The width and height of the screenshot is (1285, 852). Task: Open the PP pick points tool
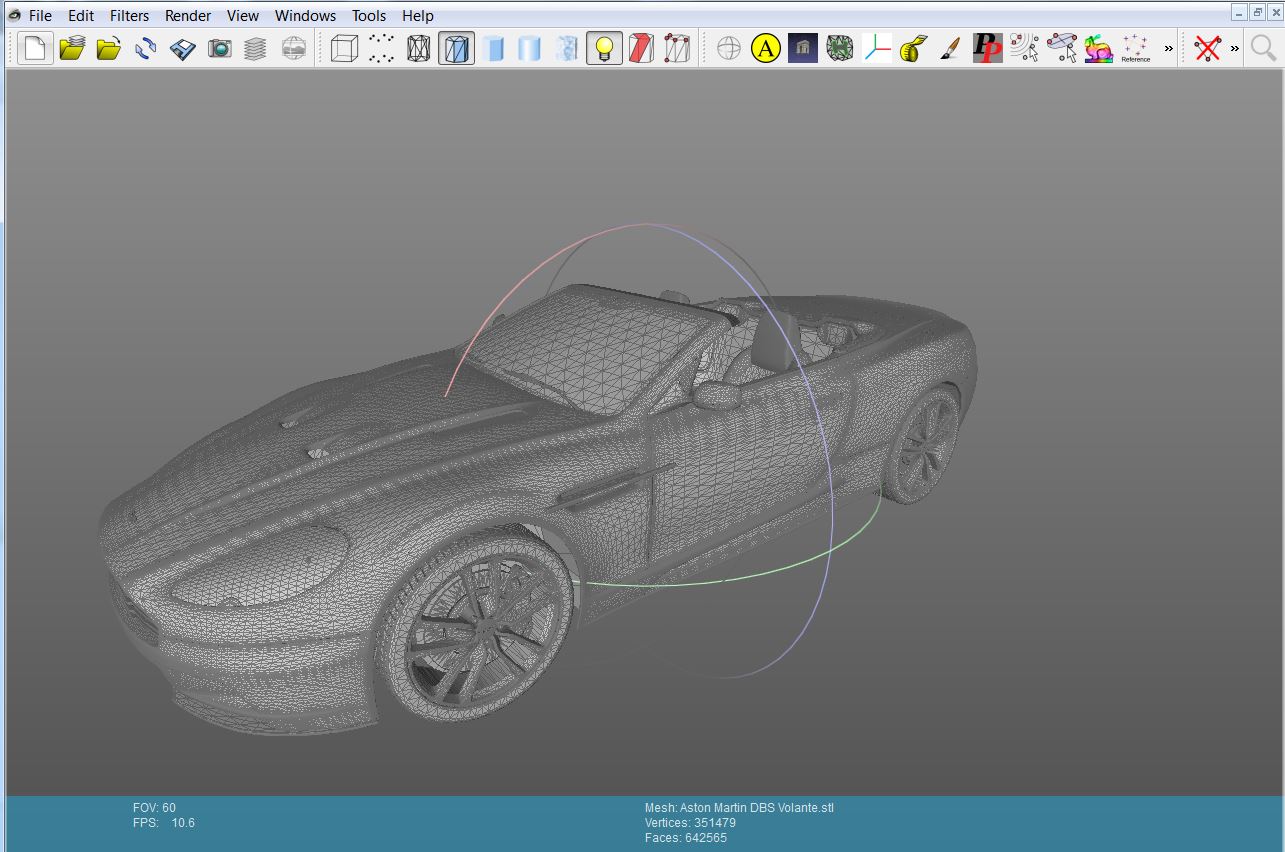click(988, 48)
